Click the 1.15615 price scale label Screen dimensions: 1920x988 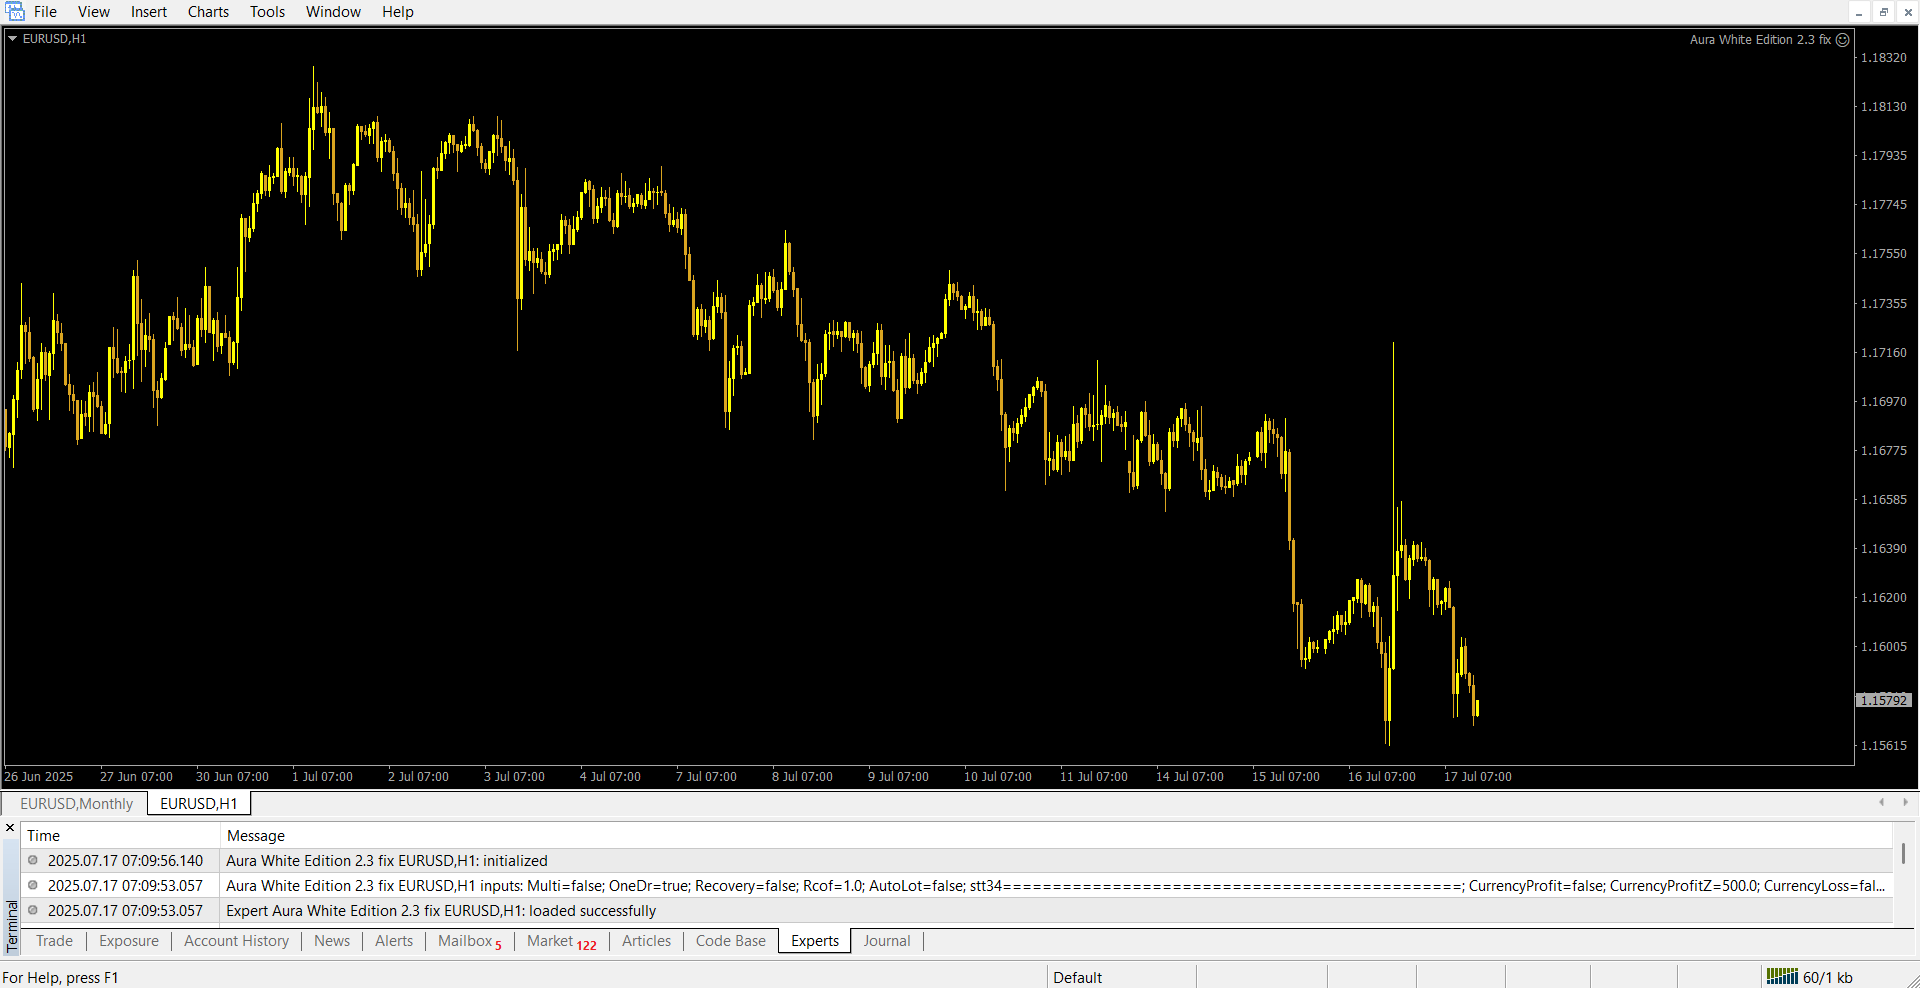1884,745
